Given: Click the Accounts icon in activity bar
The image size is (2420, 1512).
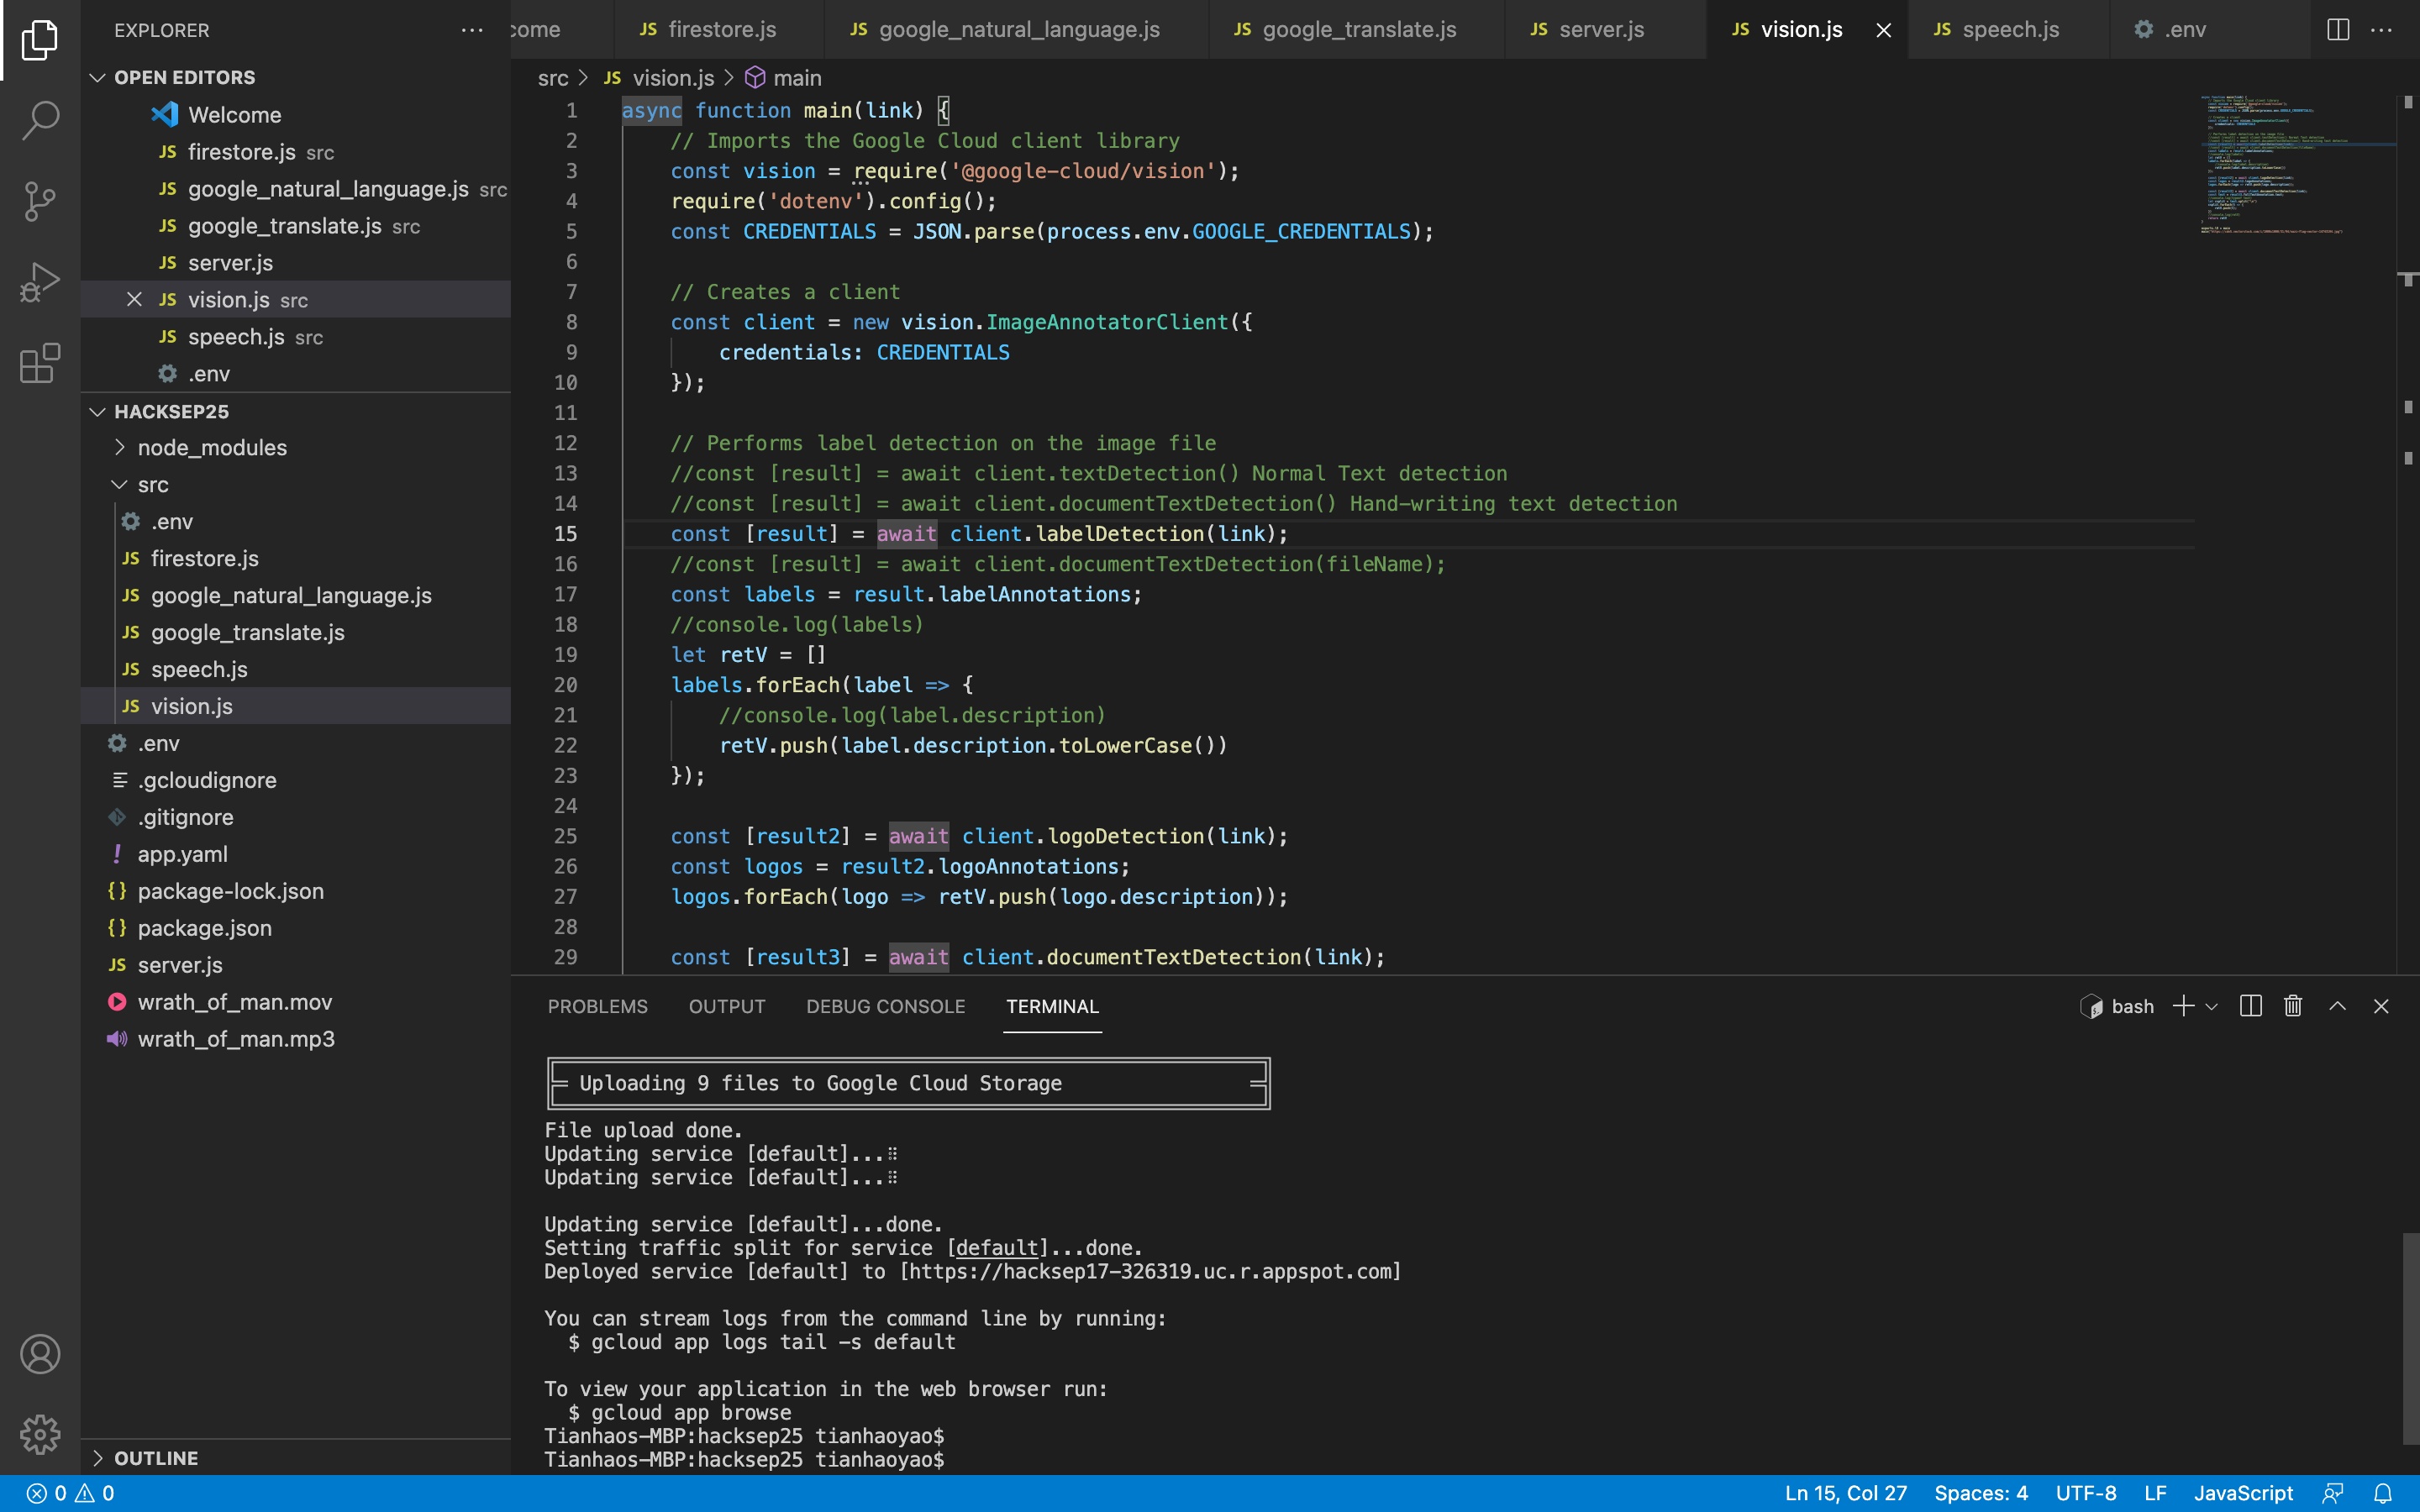Looking at the screenshot, I should pyautogui.click(x=40, y=1354).
